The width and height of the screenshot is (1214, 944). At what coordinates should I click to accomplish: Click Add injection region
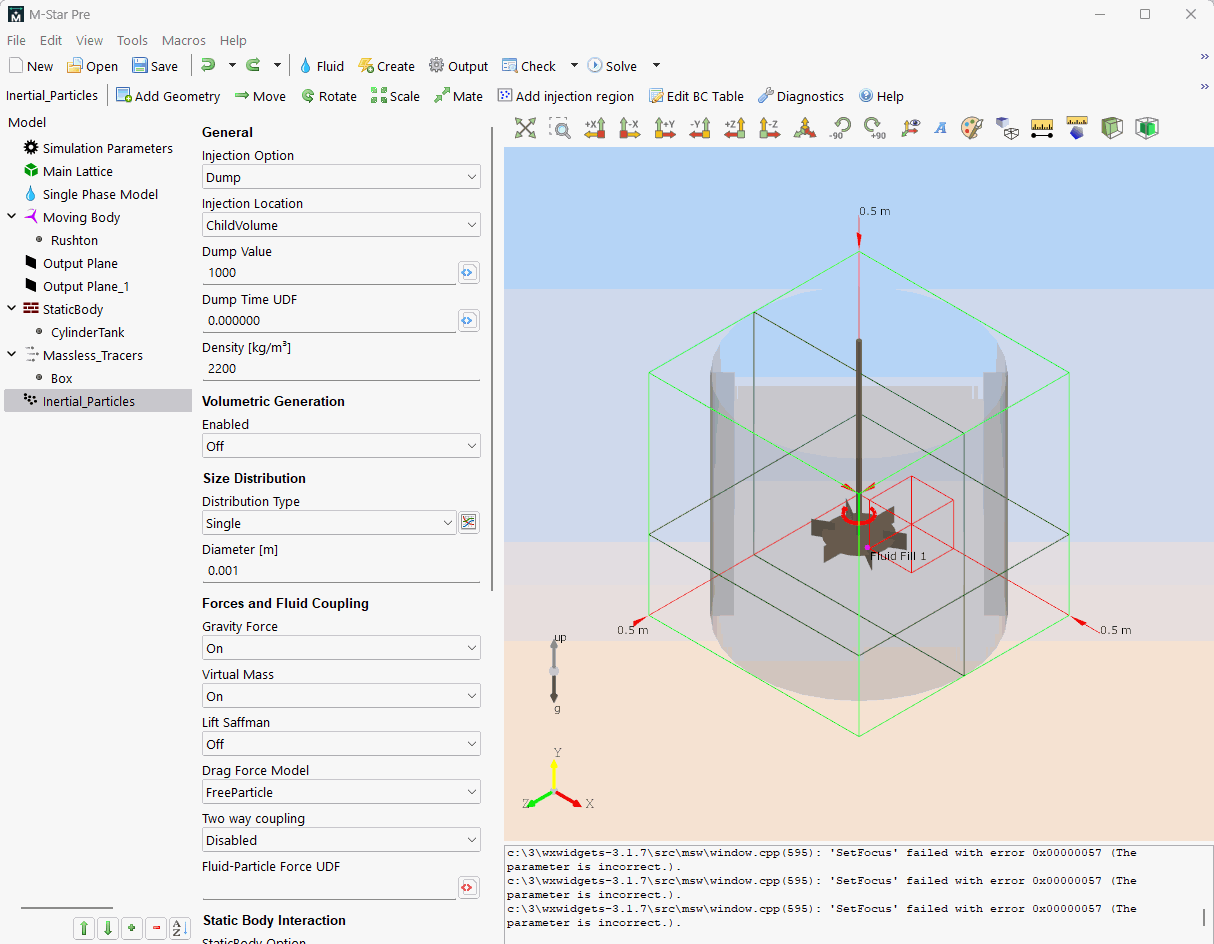566,96
